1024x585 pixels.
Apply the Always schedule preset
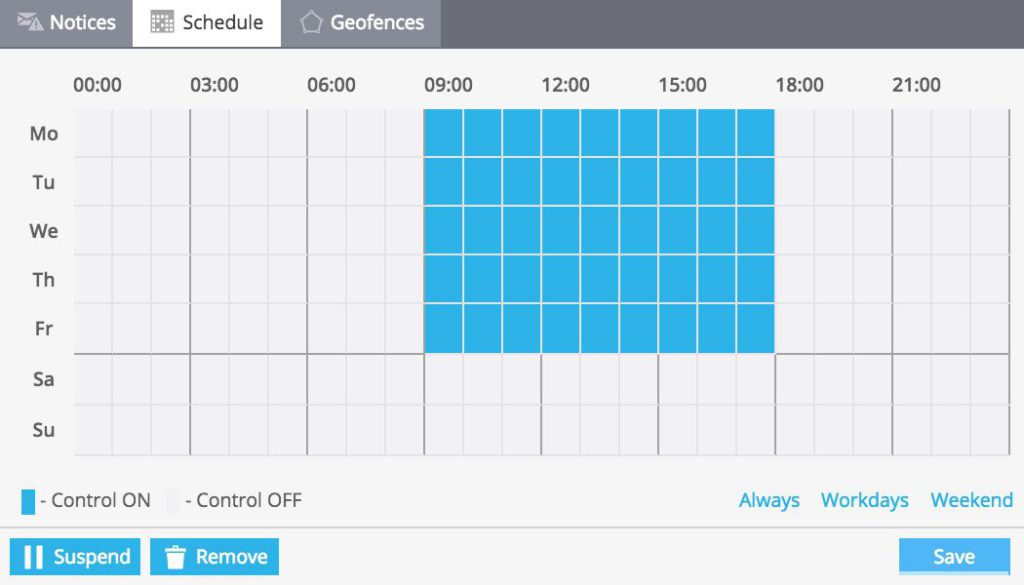pyautogui.click(x=769, y=501)
